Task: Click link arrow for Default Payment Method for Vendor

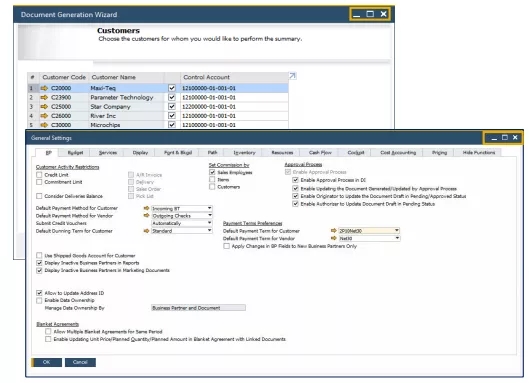Action: pos(146,215)
